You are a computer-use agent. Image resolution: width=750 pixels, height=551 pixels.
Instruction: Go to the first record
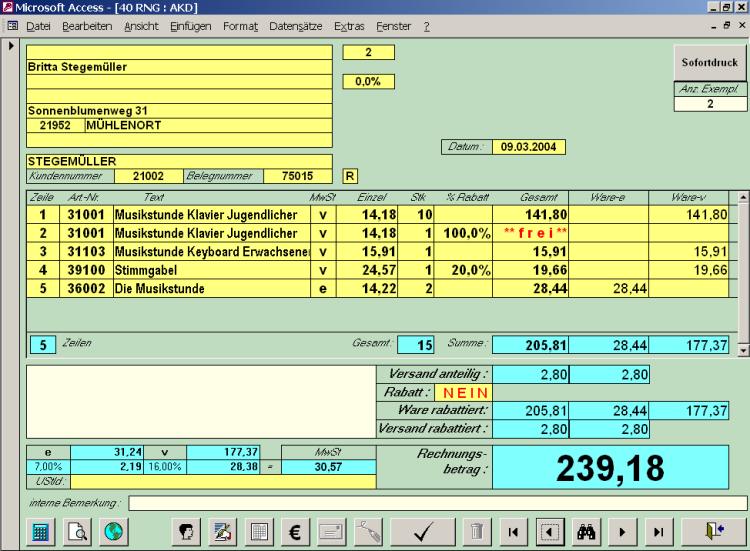pos(512,532)
